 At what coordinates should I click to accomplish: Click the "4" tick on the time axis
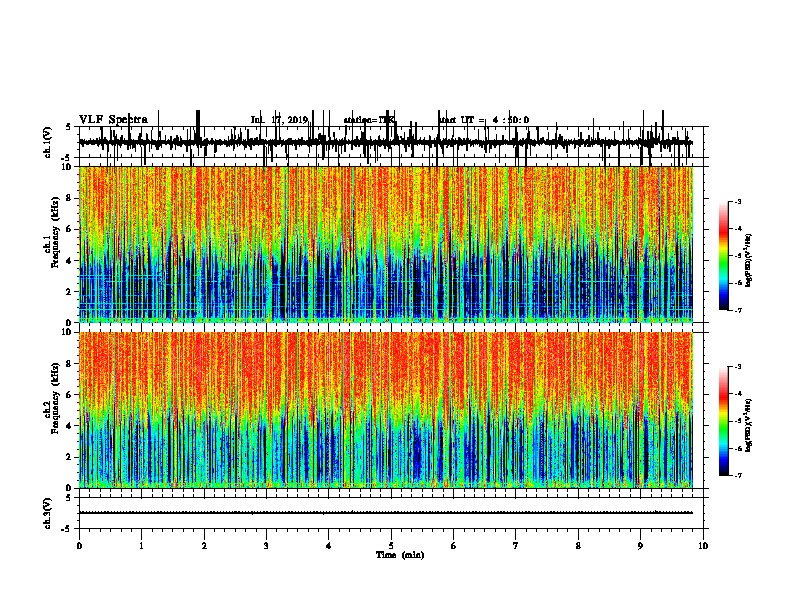pos(329,546)
